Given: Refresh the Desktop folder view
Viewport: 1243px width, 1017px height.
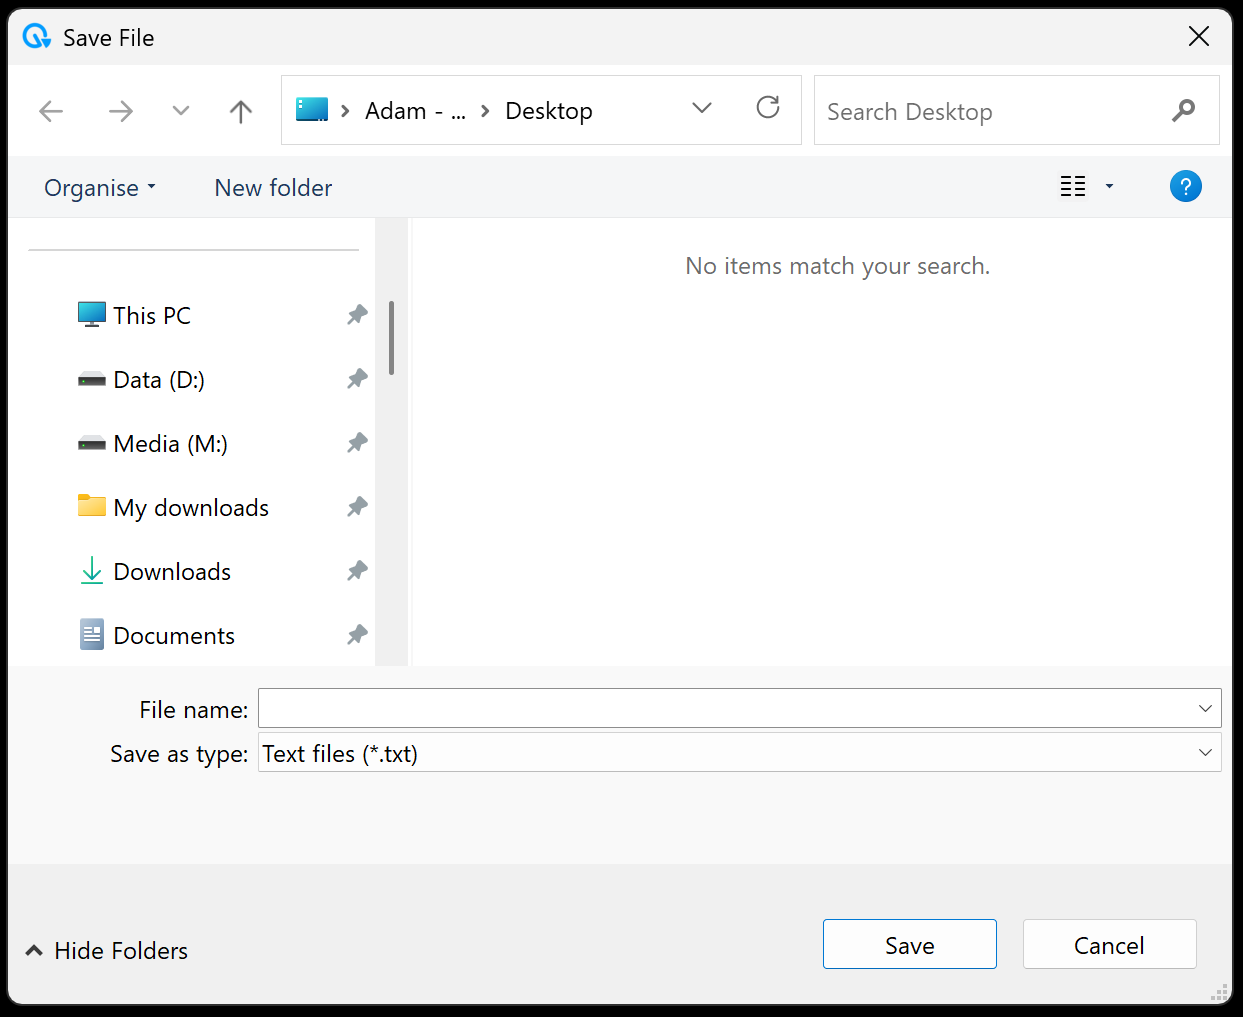Looking at the screenshot, I should click(768, 108).
